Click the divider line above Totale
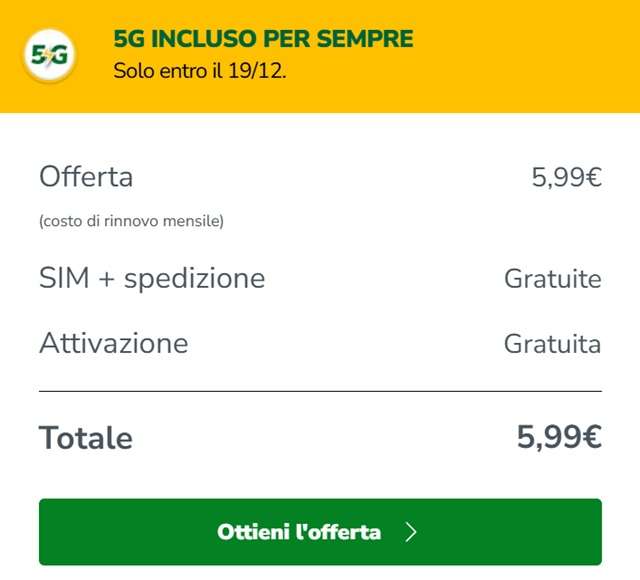The image size is (640, 580). point(320,391)
